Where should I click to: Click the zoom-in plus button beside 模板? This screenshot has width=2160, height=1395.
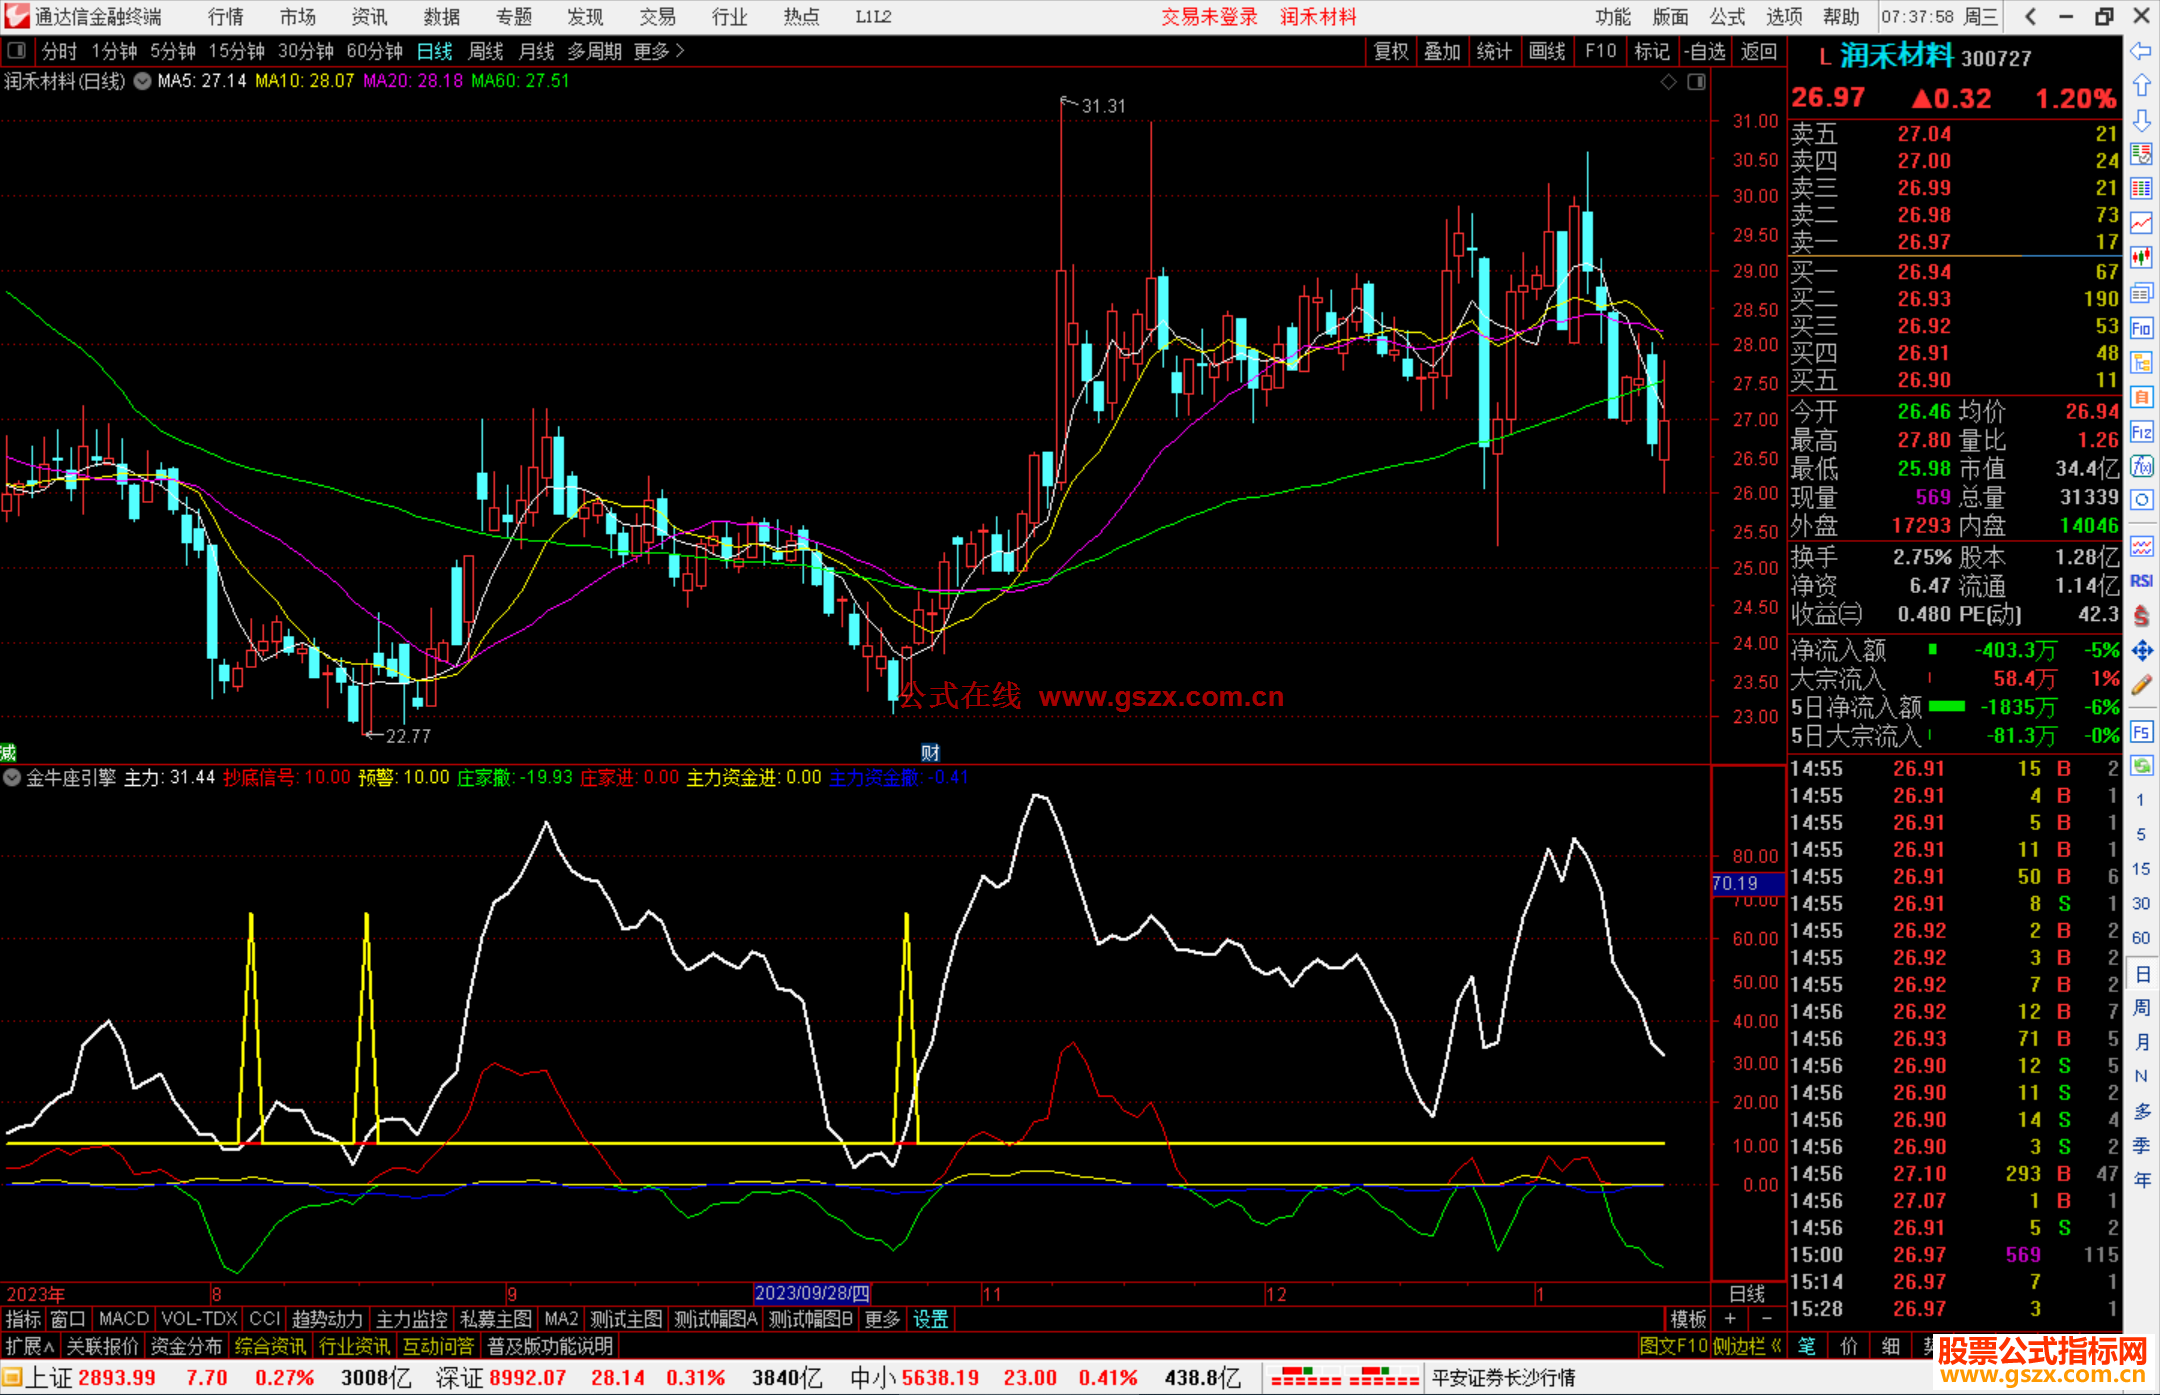click(x=1730, y=1319)
